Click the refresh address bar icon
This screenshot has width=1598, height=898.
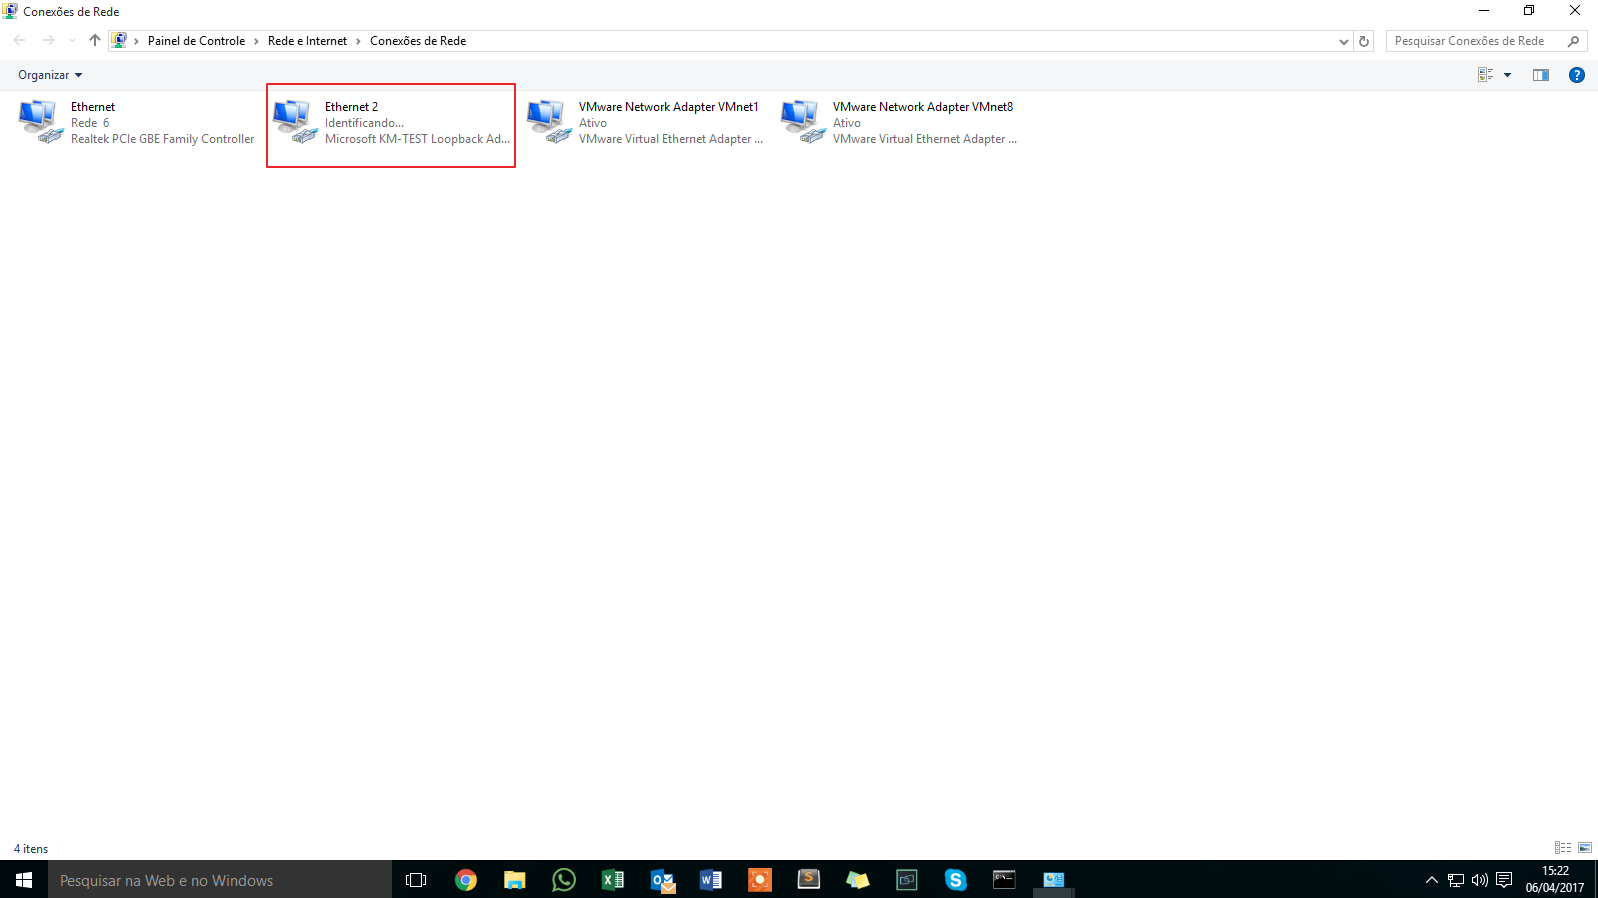click(x=1364, y=41)
